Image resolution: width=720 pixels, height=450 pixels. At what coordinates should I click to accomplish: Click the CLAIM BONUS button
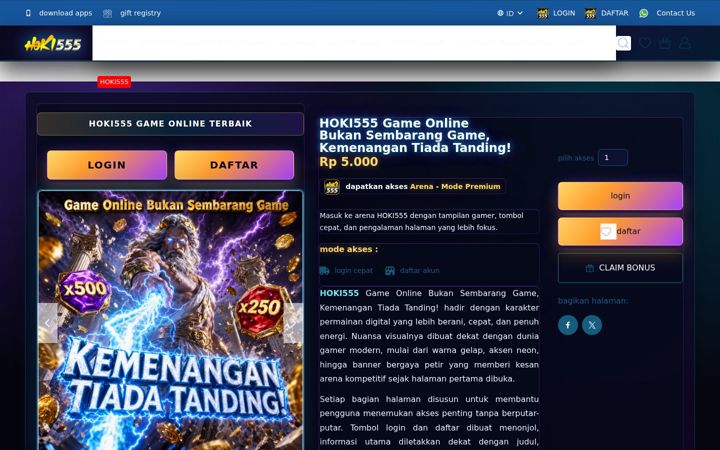click(620, 268)
